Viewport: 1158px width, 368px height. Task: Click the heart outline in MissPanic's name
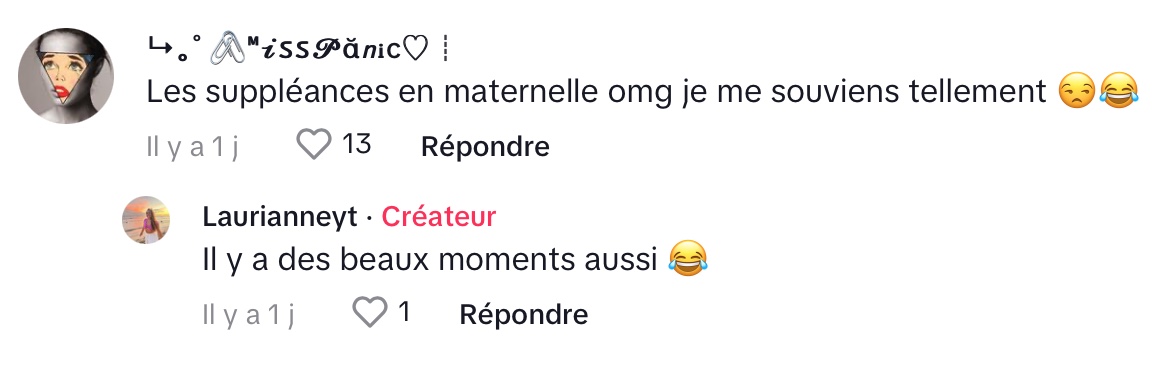[417, 50]
